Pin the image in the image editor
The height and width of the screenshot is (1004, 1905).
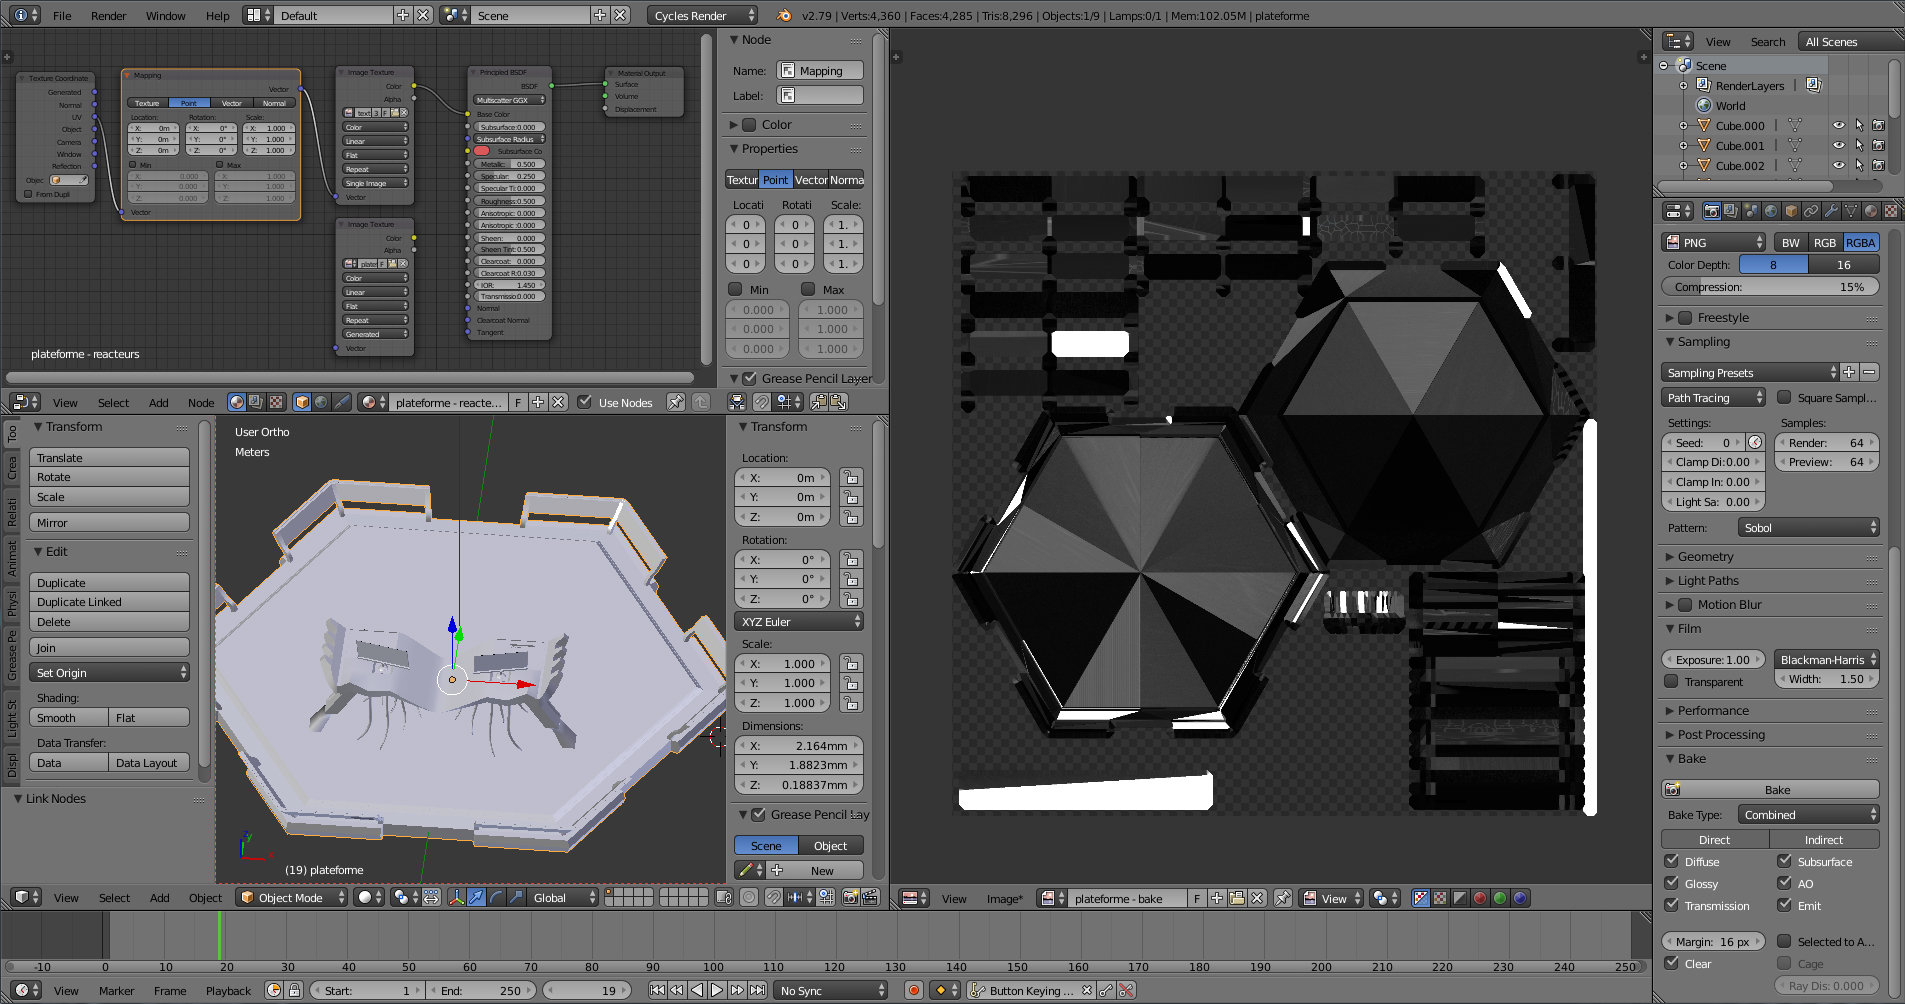(x=1283, y=898)
